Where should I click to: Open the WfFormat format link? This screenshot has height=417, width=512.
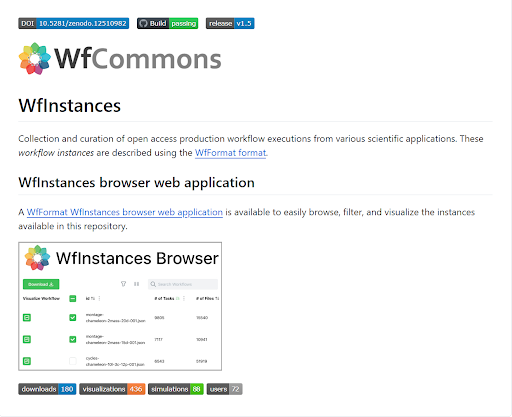(x=231, y=153)
